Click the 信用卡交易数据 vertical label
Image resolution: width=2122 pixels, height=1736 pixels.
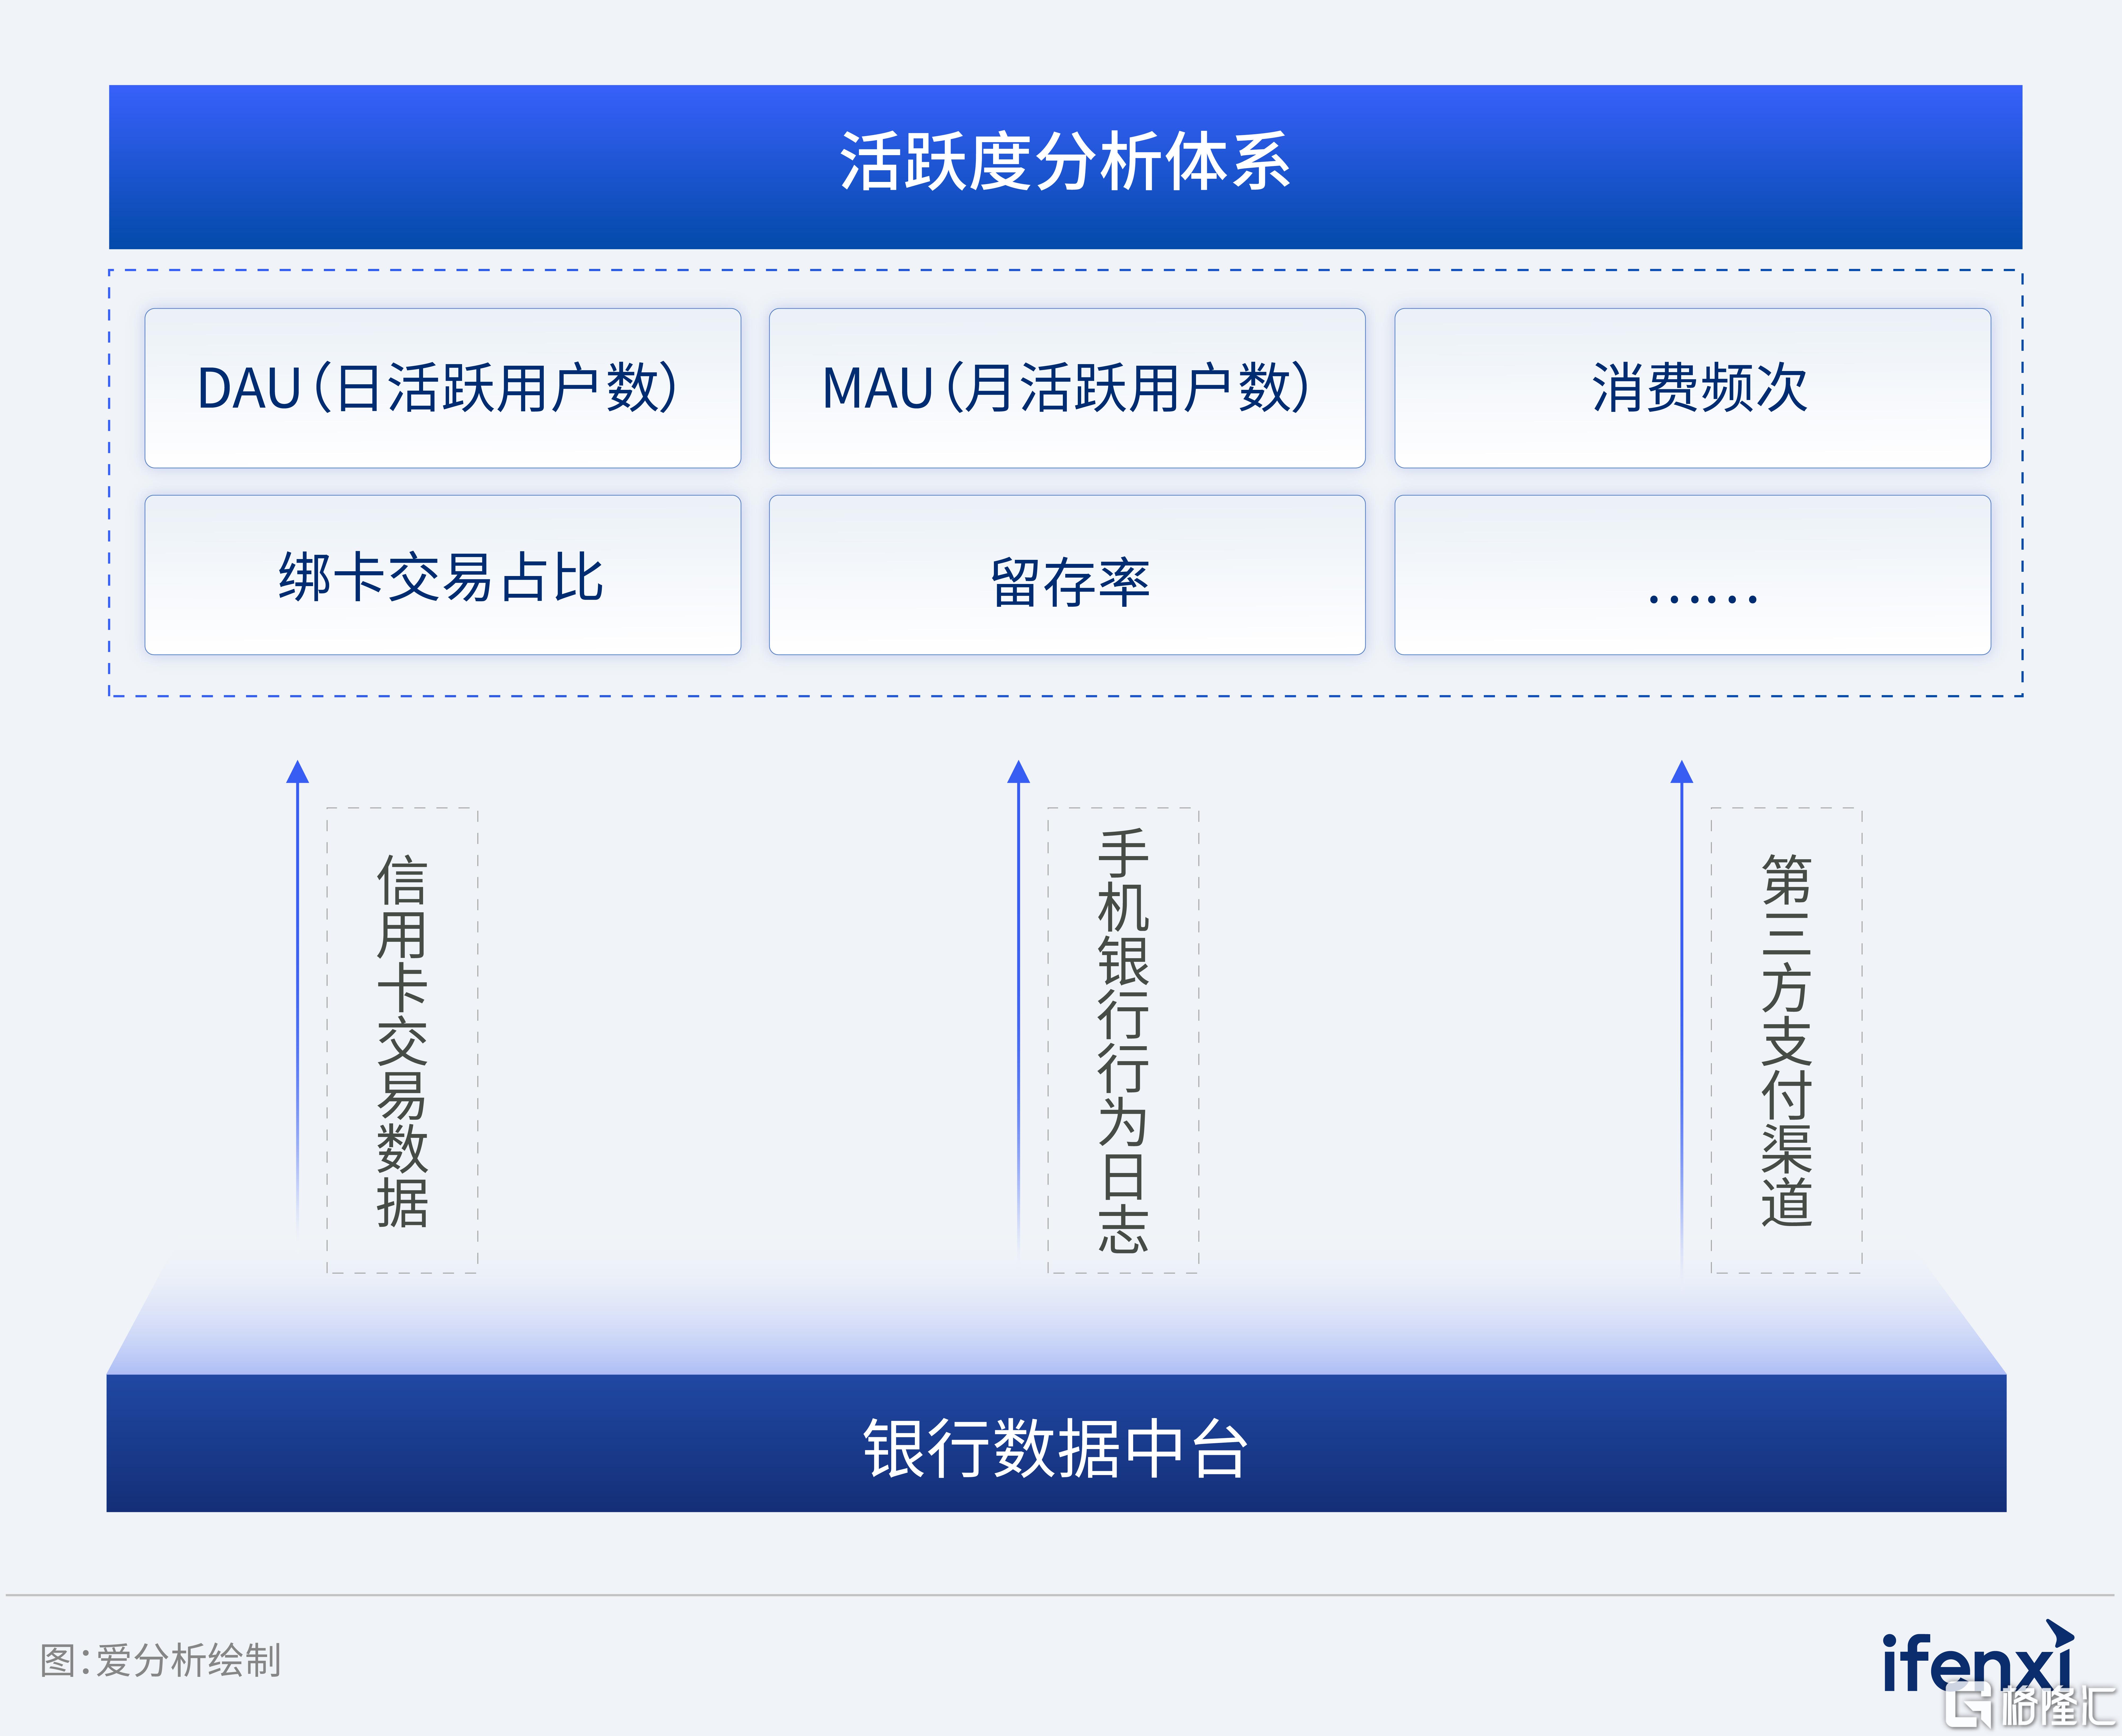click(x=402, y=1040)
